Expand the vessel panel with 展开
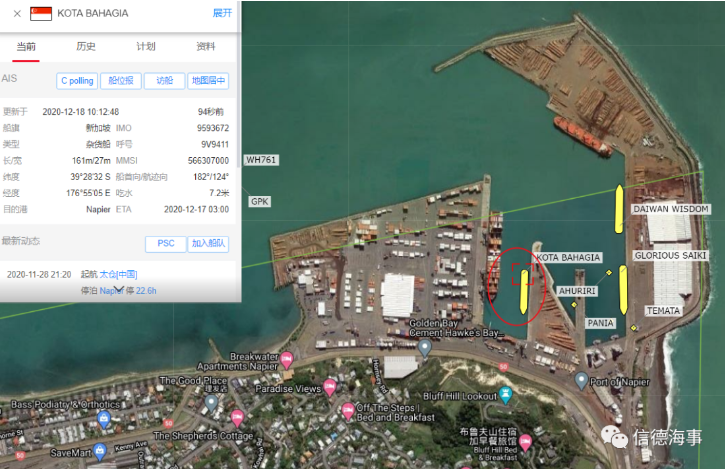Viewport: 725px width, 469px height. click(222, 14)
